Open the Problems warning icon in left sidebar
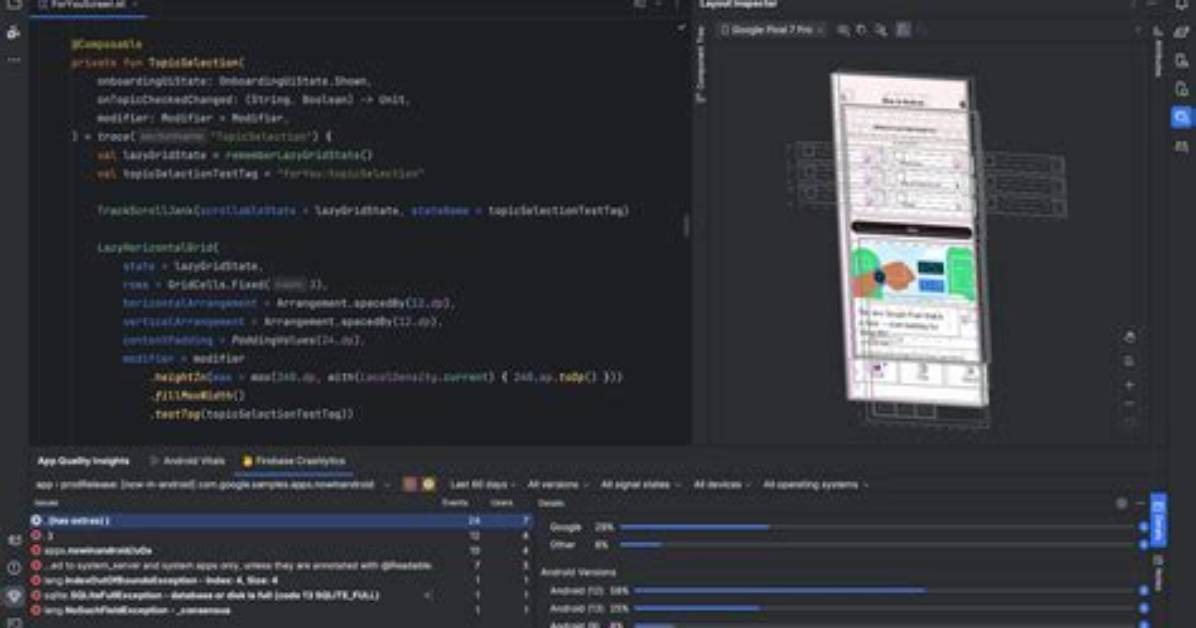This screenshot has height=628, width=1196. [x=14, y=568]
